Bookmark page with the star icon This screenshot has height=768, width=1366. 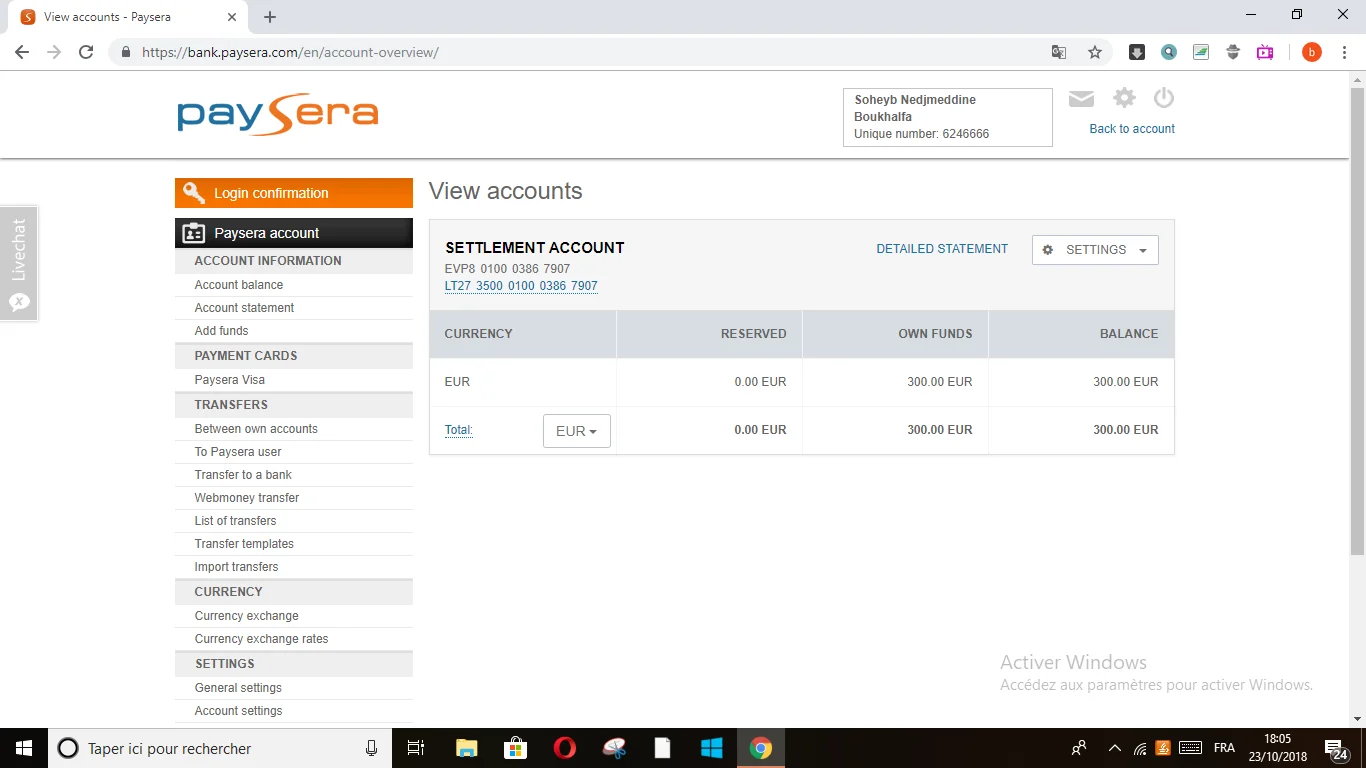tap(1095, 52)
